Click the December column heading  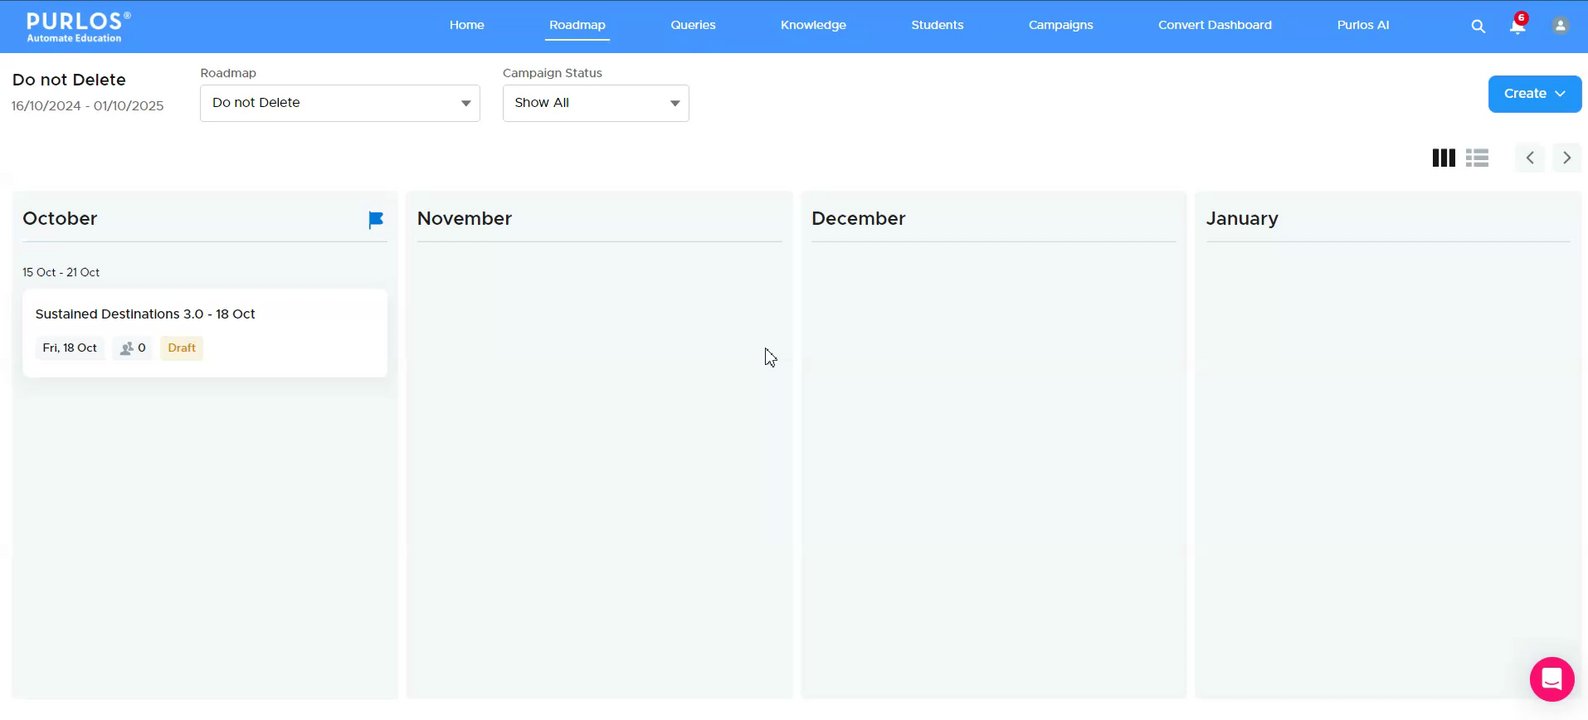click(x=858, y=219)
